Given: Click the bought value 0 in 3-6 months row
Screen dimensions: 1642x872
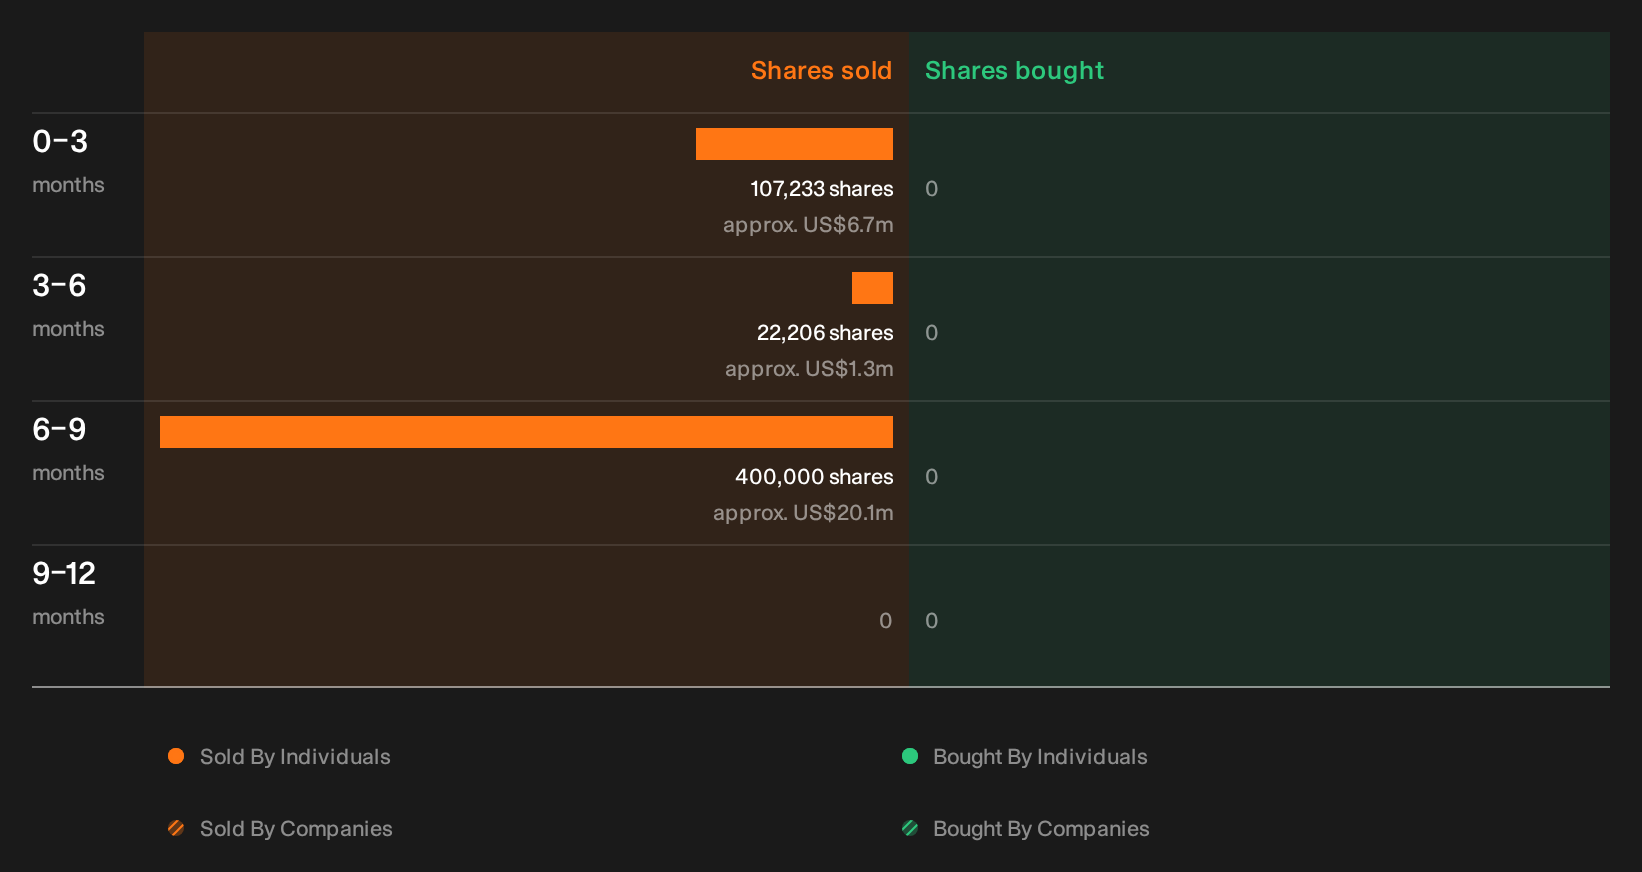Looking at the screenshot, I should [x=932, y=333].
